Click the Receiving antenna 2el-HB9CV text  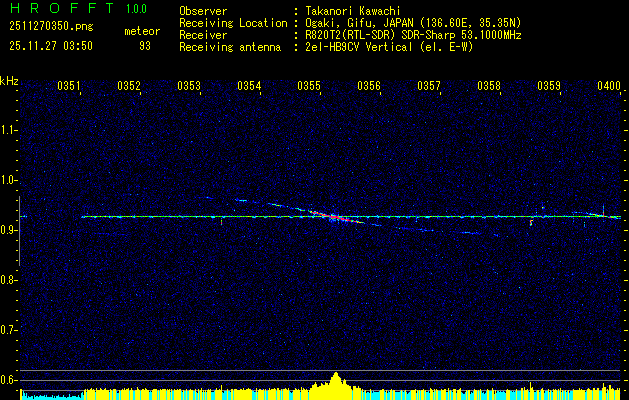[389, 47]
